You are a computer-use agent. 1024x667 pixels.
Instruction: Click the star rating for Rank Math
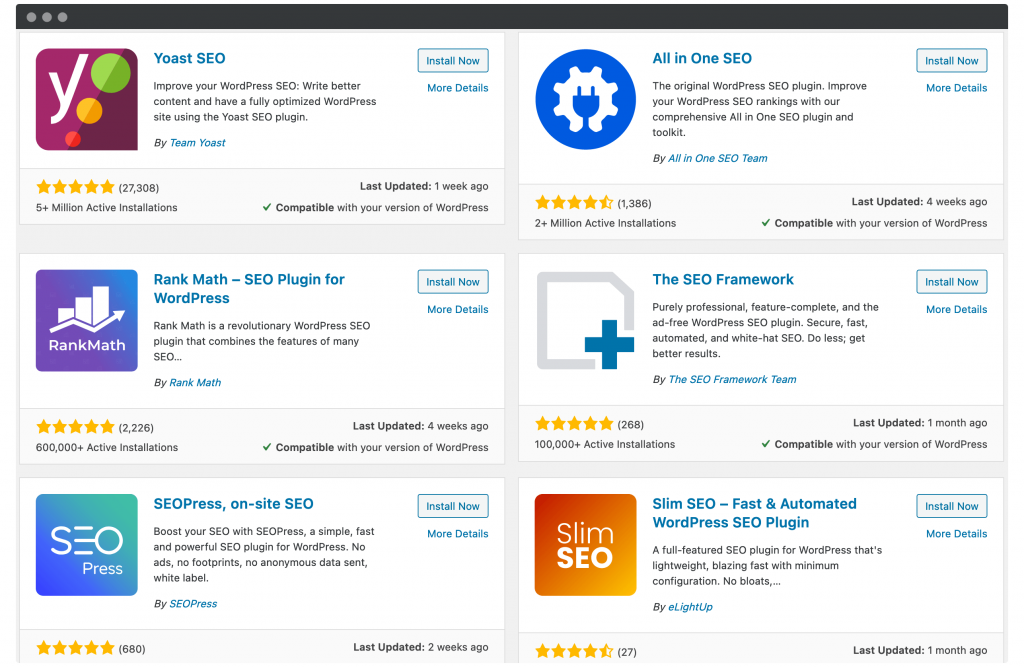tap(76, 427)
